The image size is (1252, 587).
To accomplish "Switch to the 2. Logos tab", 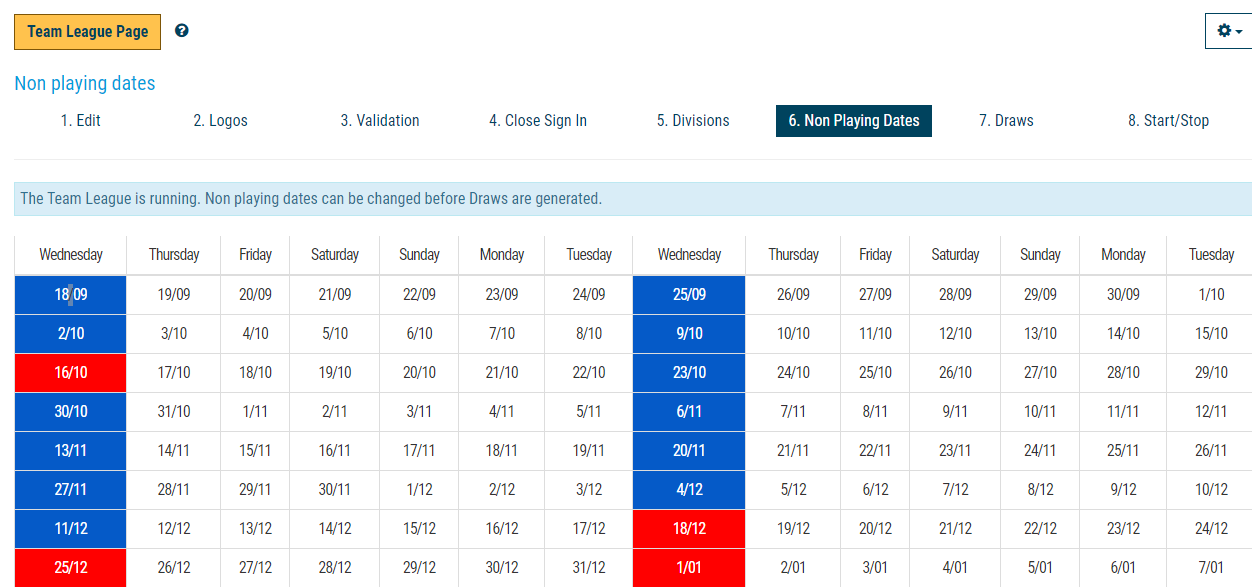I will (x=221, y=121).
